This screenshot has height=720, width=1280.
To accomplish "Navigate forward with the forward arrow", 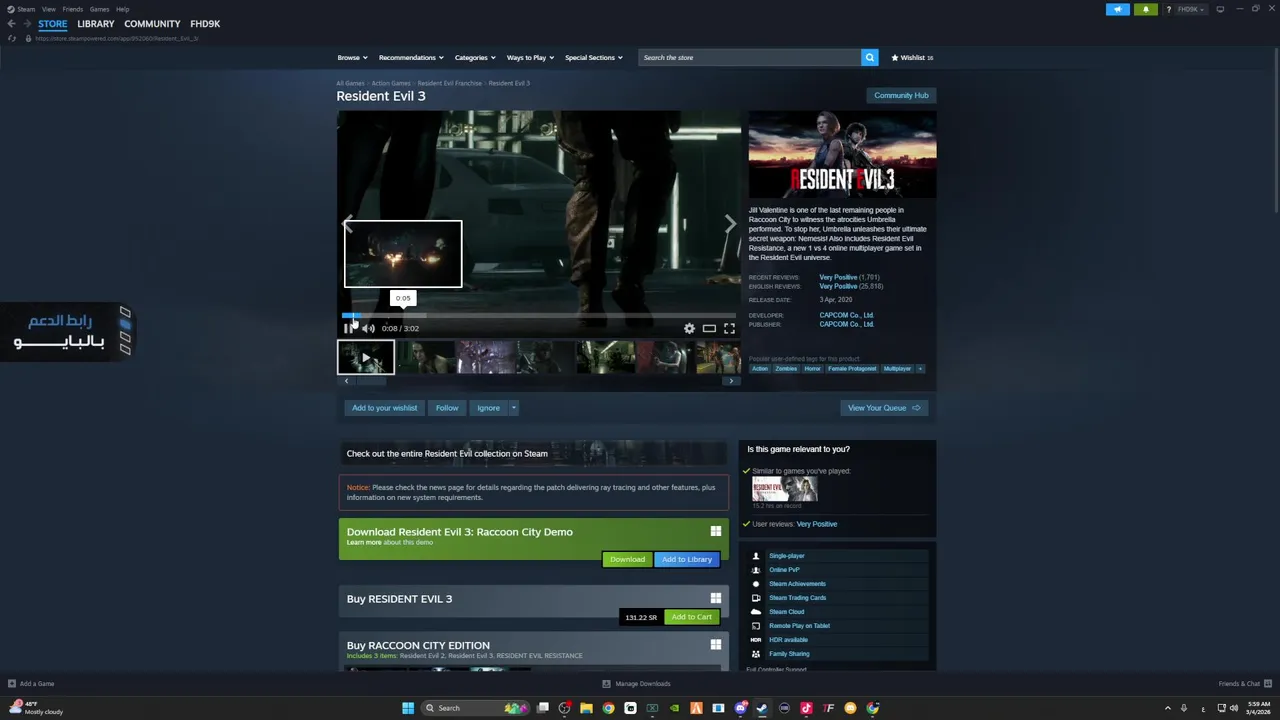I will 27,23.
